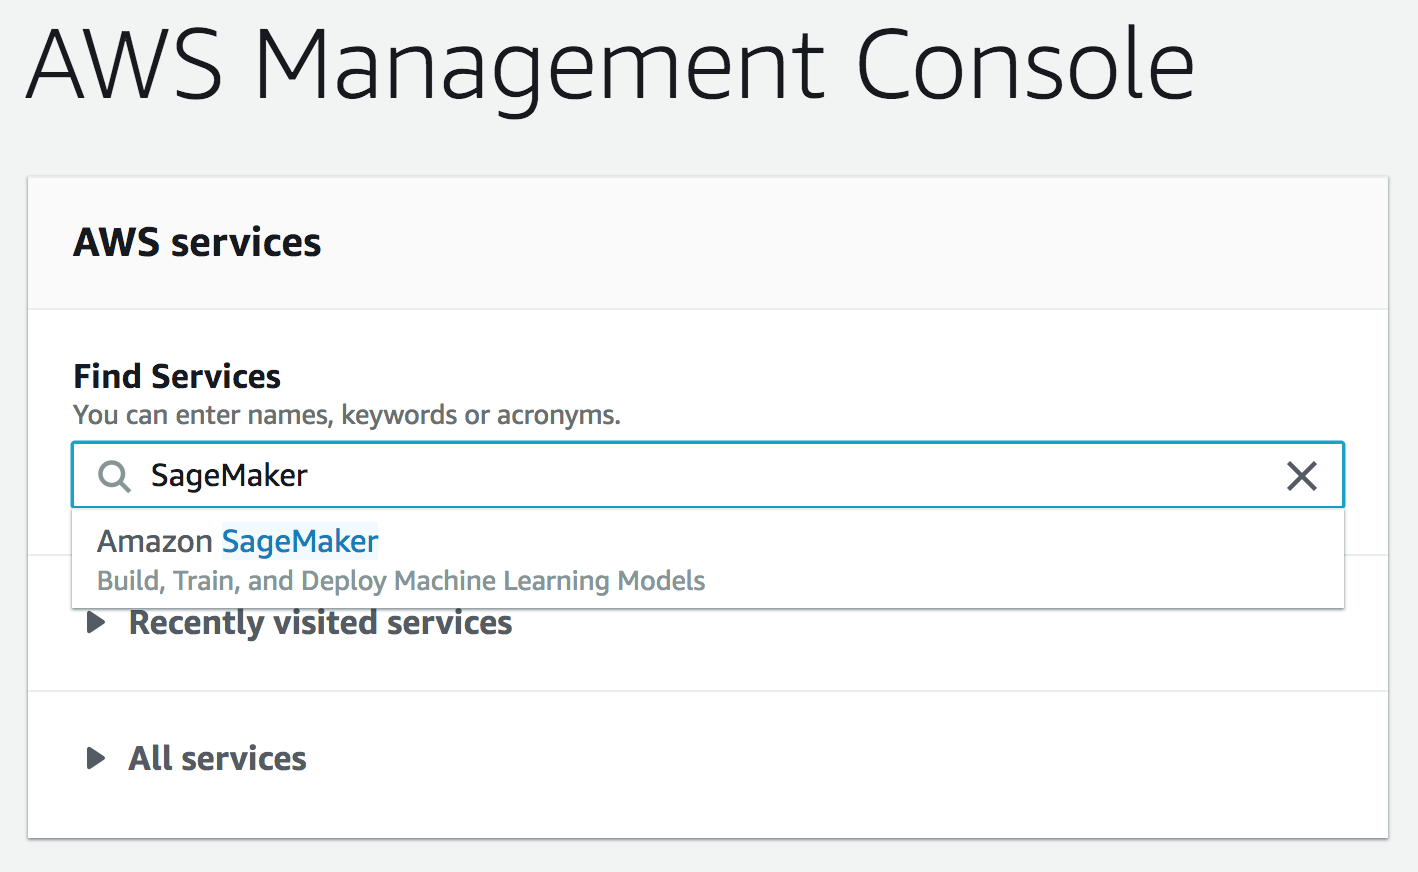Click the 'Find Services' label

tap(177, 377)
